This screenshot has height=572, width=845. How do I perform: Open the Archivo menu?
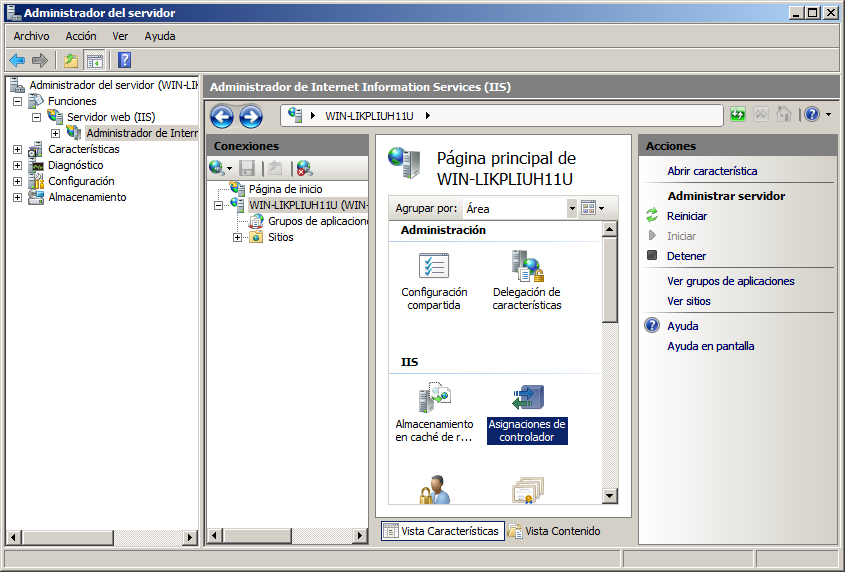31,36
